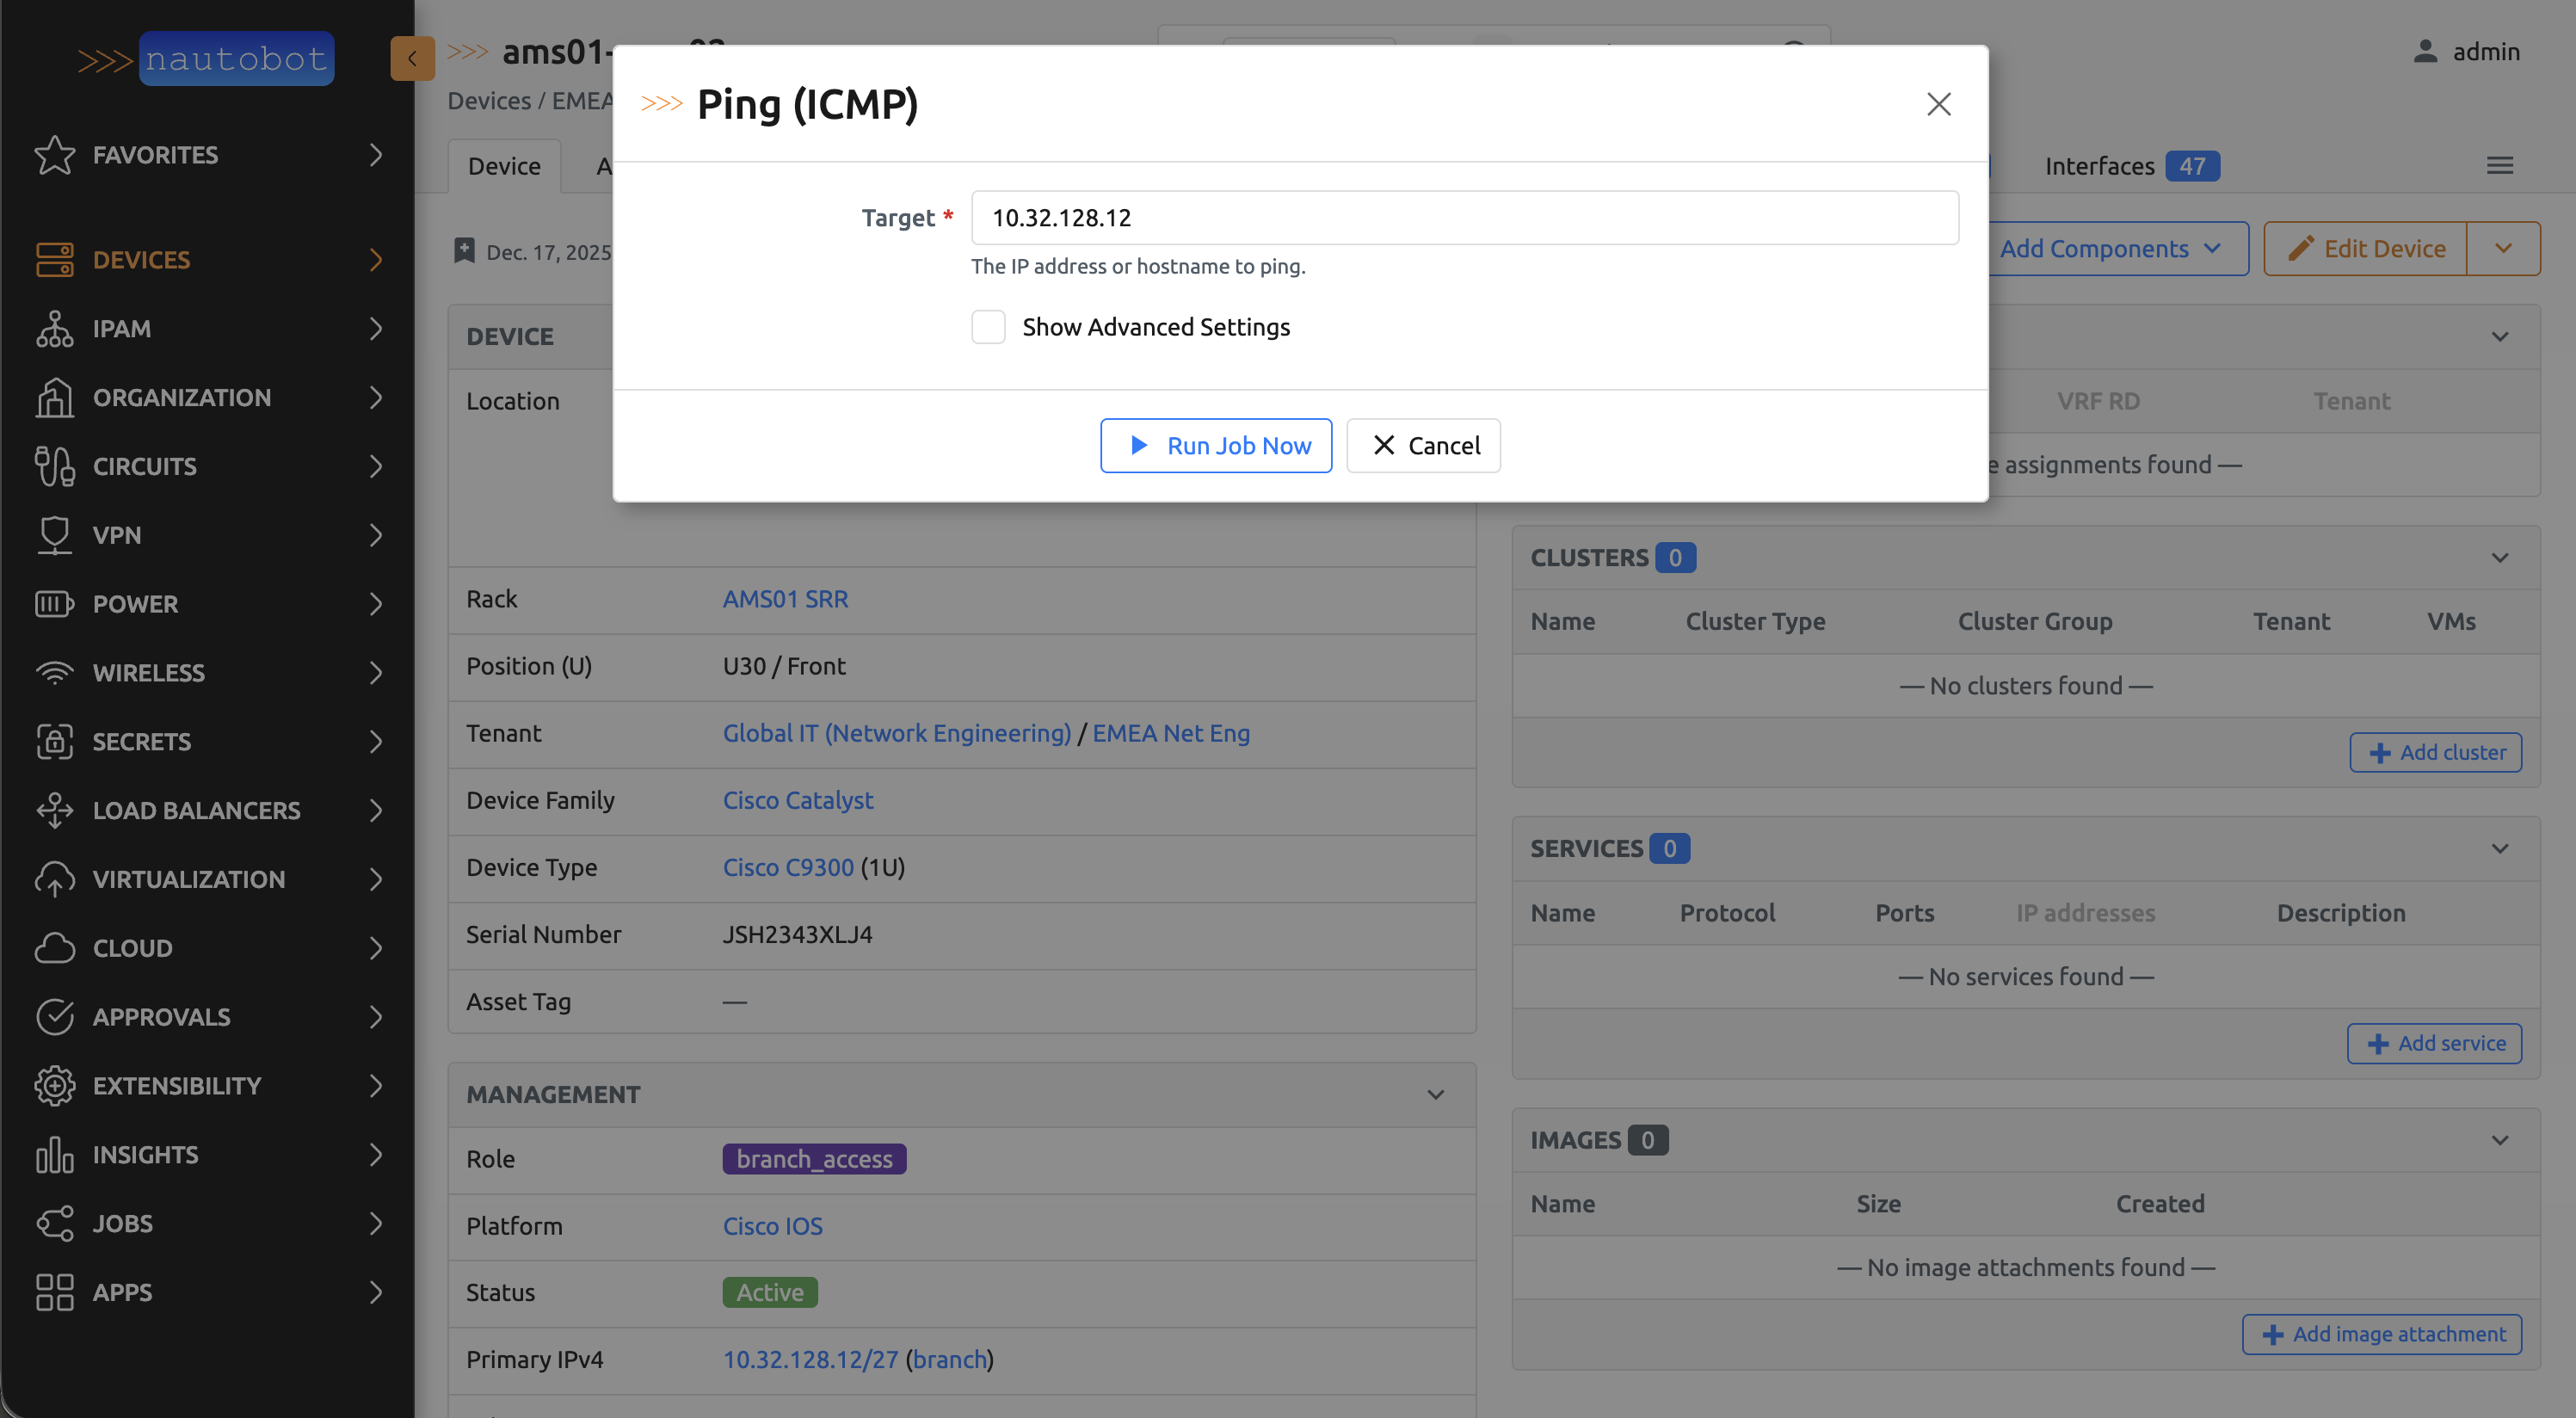Viewport: 2576px width, 1418px height.
Task: Expand the Devices menu chevron
Action: 376,260
